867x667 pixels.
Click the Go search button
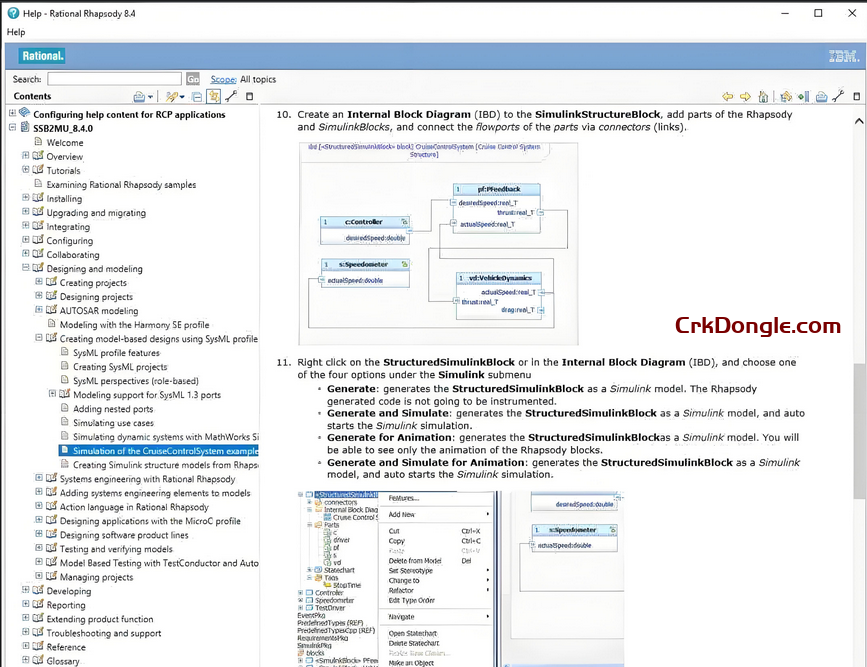pos(192,79)
